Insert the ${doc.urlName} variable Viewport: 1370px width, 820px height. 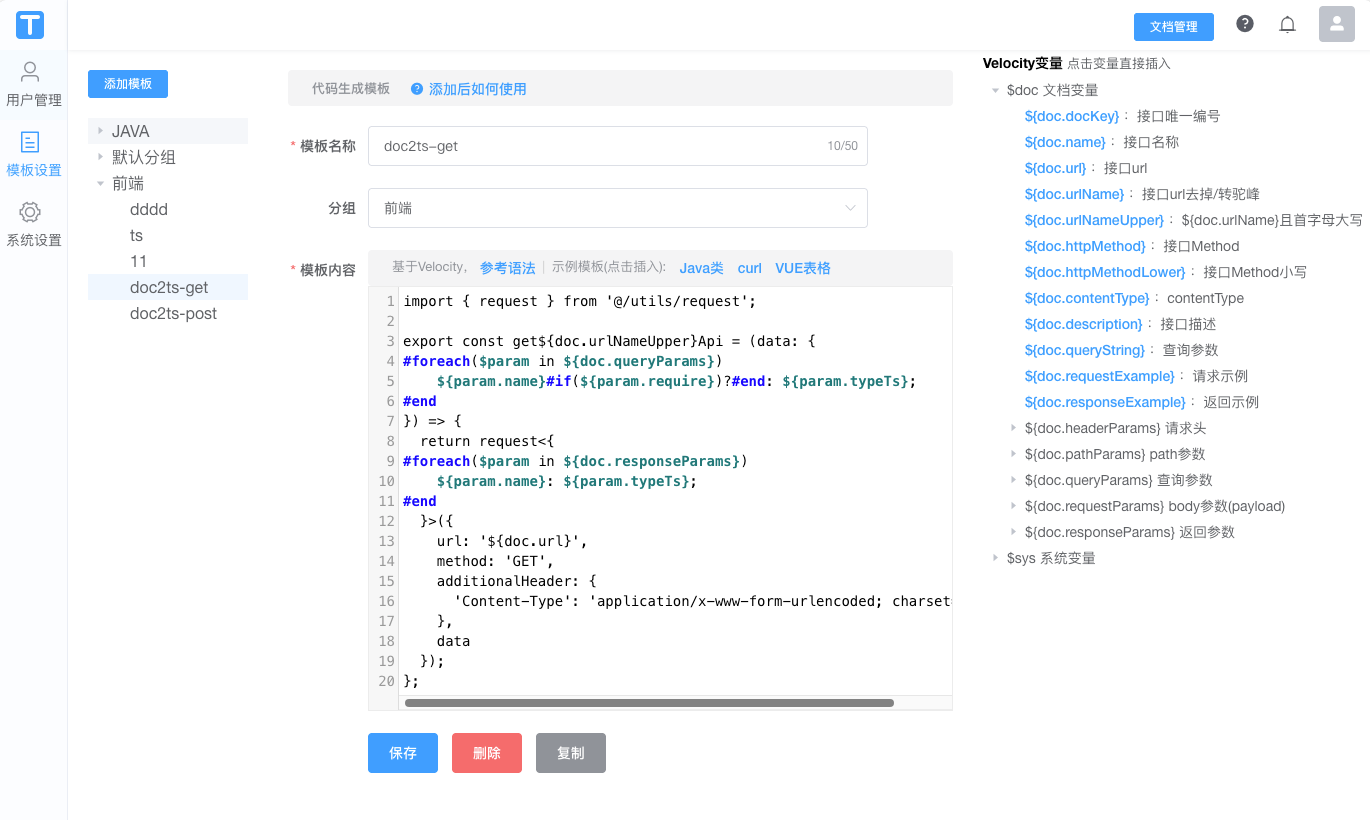pyautogui.click(x=1074, y=194)
